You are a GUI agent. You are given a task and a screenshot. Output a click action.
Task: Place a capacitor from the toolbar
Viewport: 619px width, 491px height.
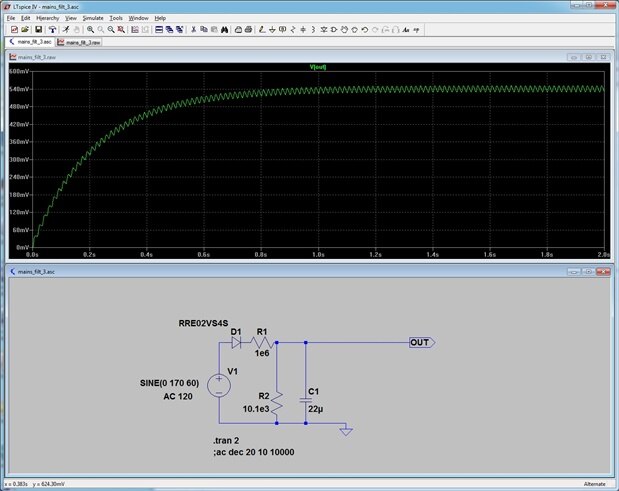[303, 30]
